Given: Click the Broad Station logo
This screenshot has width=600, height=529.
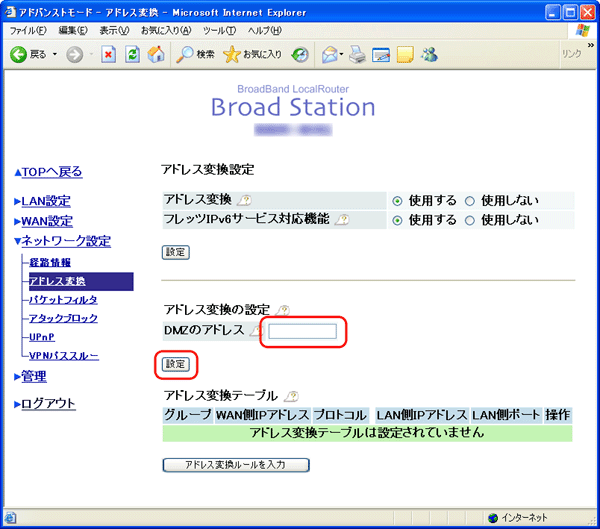Looking at the screenshot, I should (293, 107).
